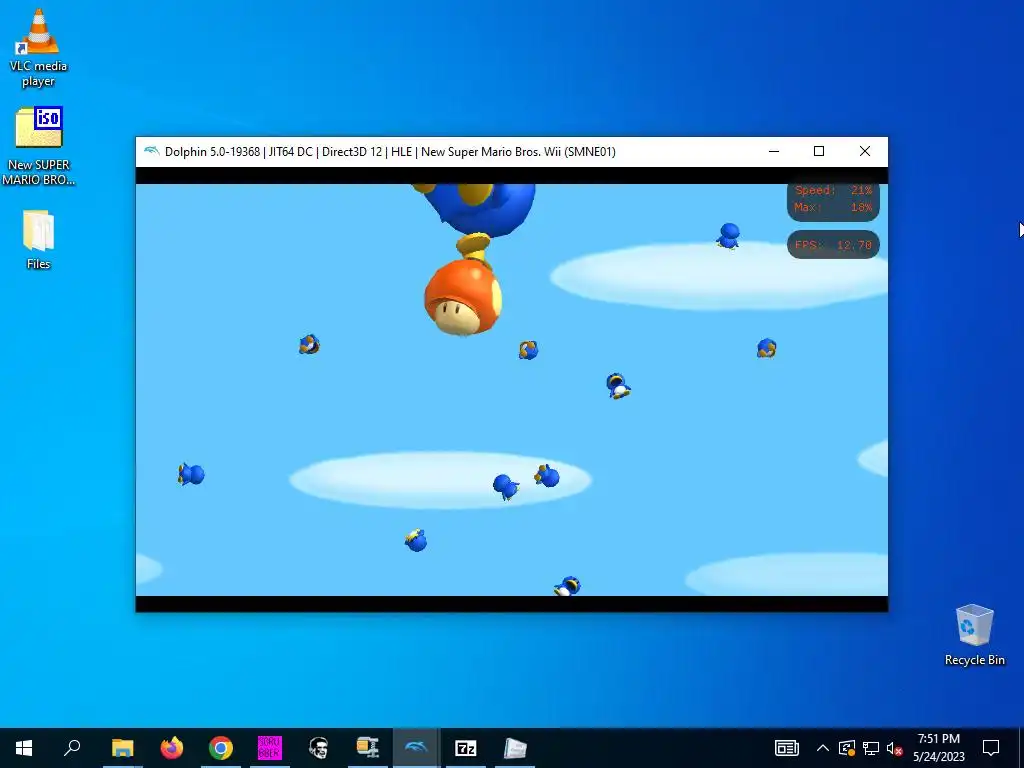The width and height of the screenshot is (1024, 768).
Task: Open the pink Scrubber app on taskbar
Action: point(270,748)
